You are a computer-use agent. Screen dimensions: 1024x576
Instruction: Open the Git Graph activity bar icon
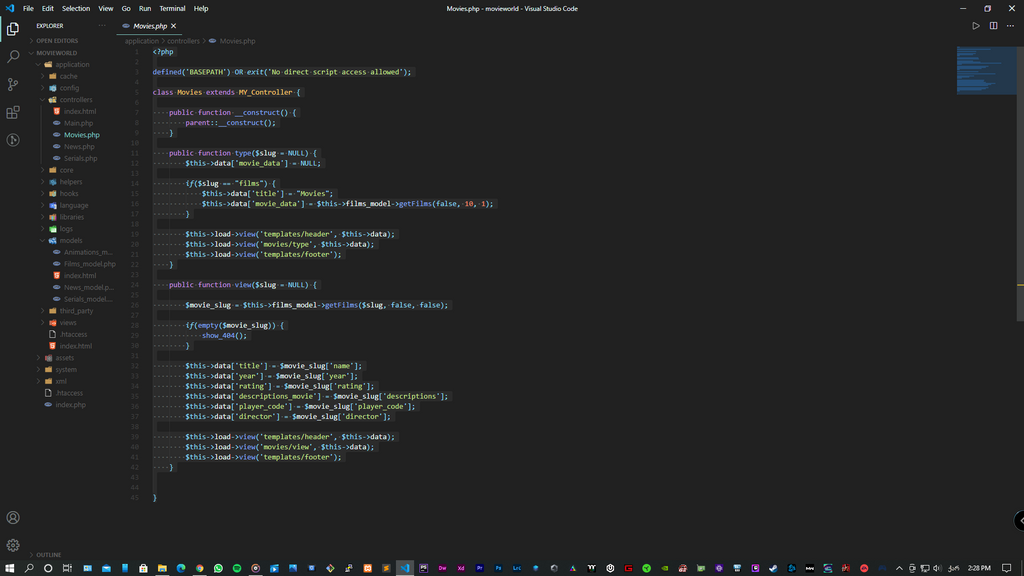tap(12, 140)
